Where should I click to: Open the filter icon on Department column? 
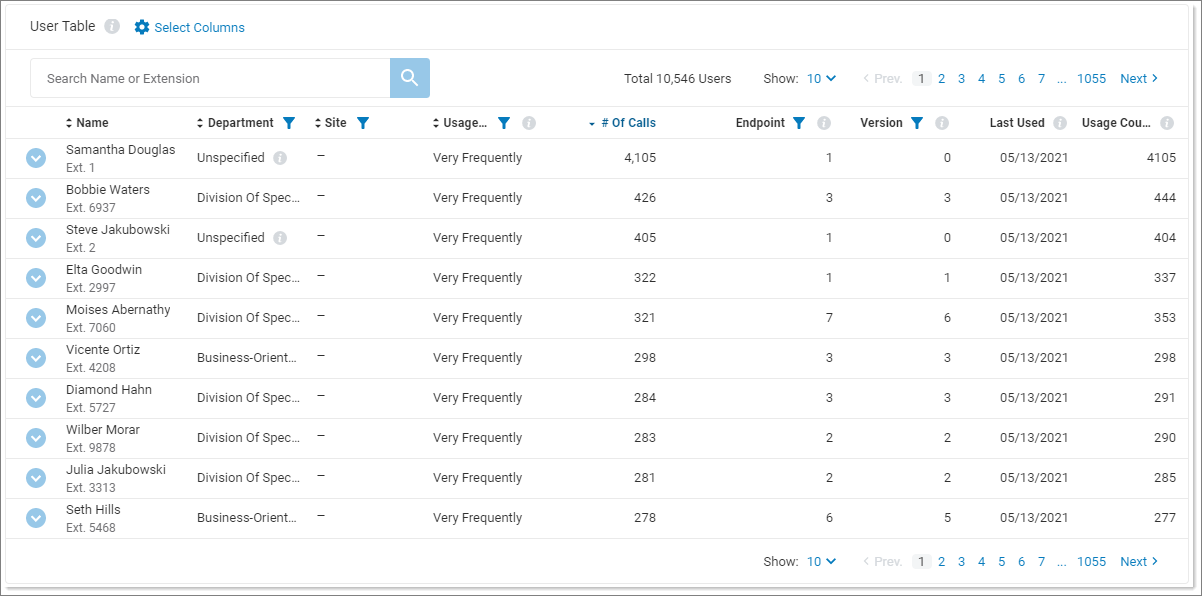pyautogui.click(x=289, y=122)
